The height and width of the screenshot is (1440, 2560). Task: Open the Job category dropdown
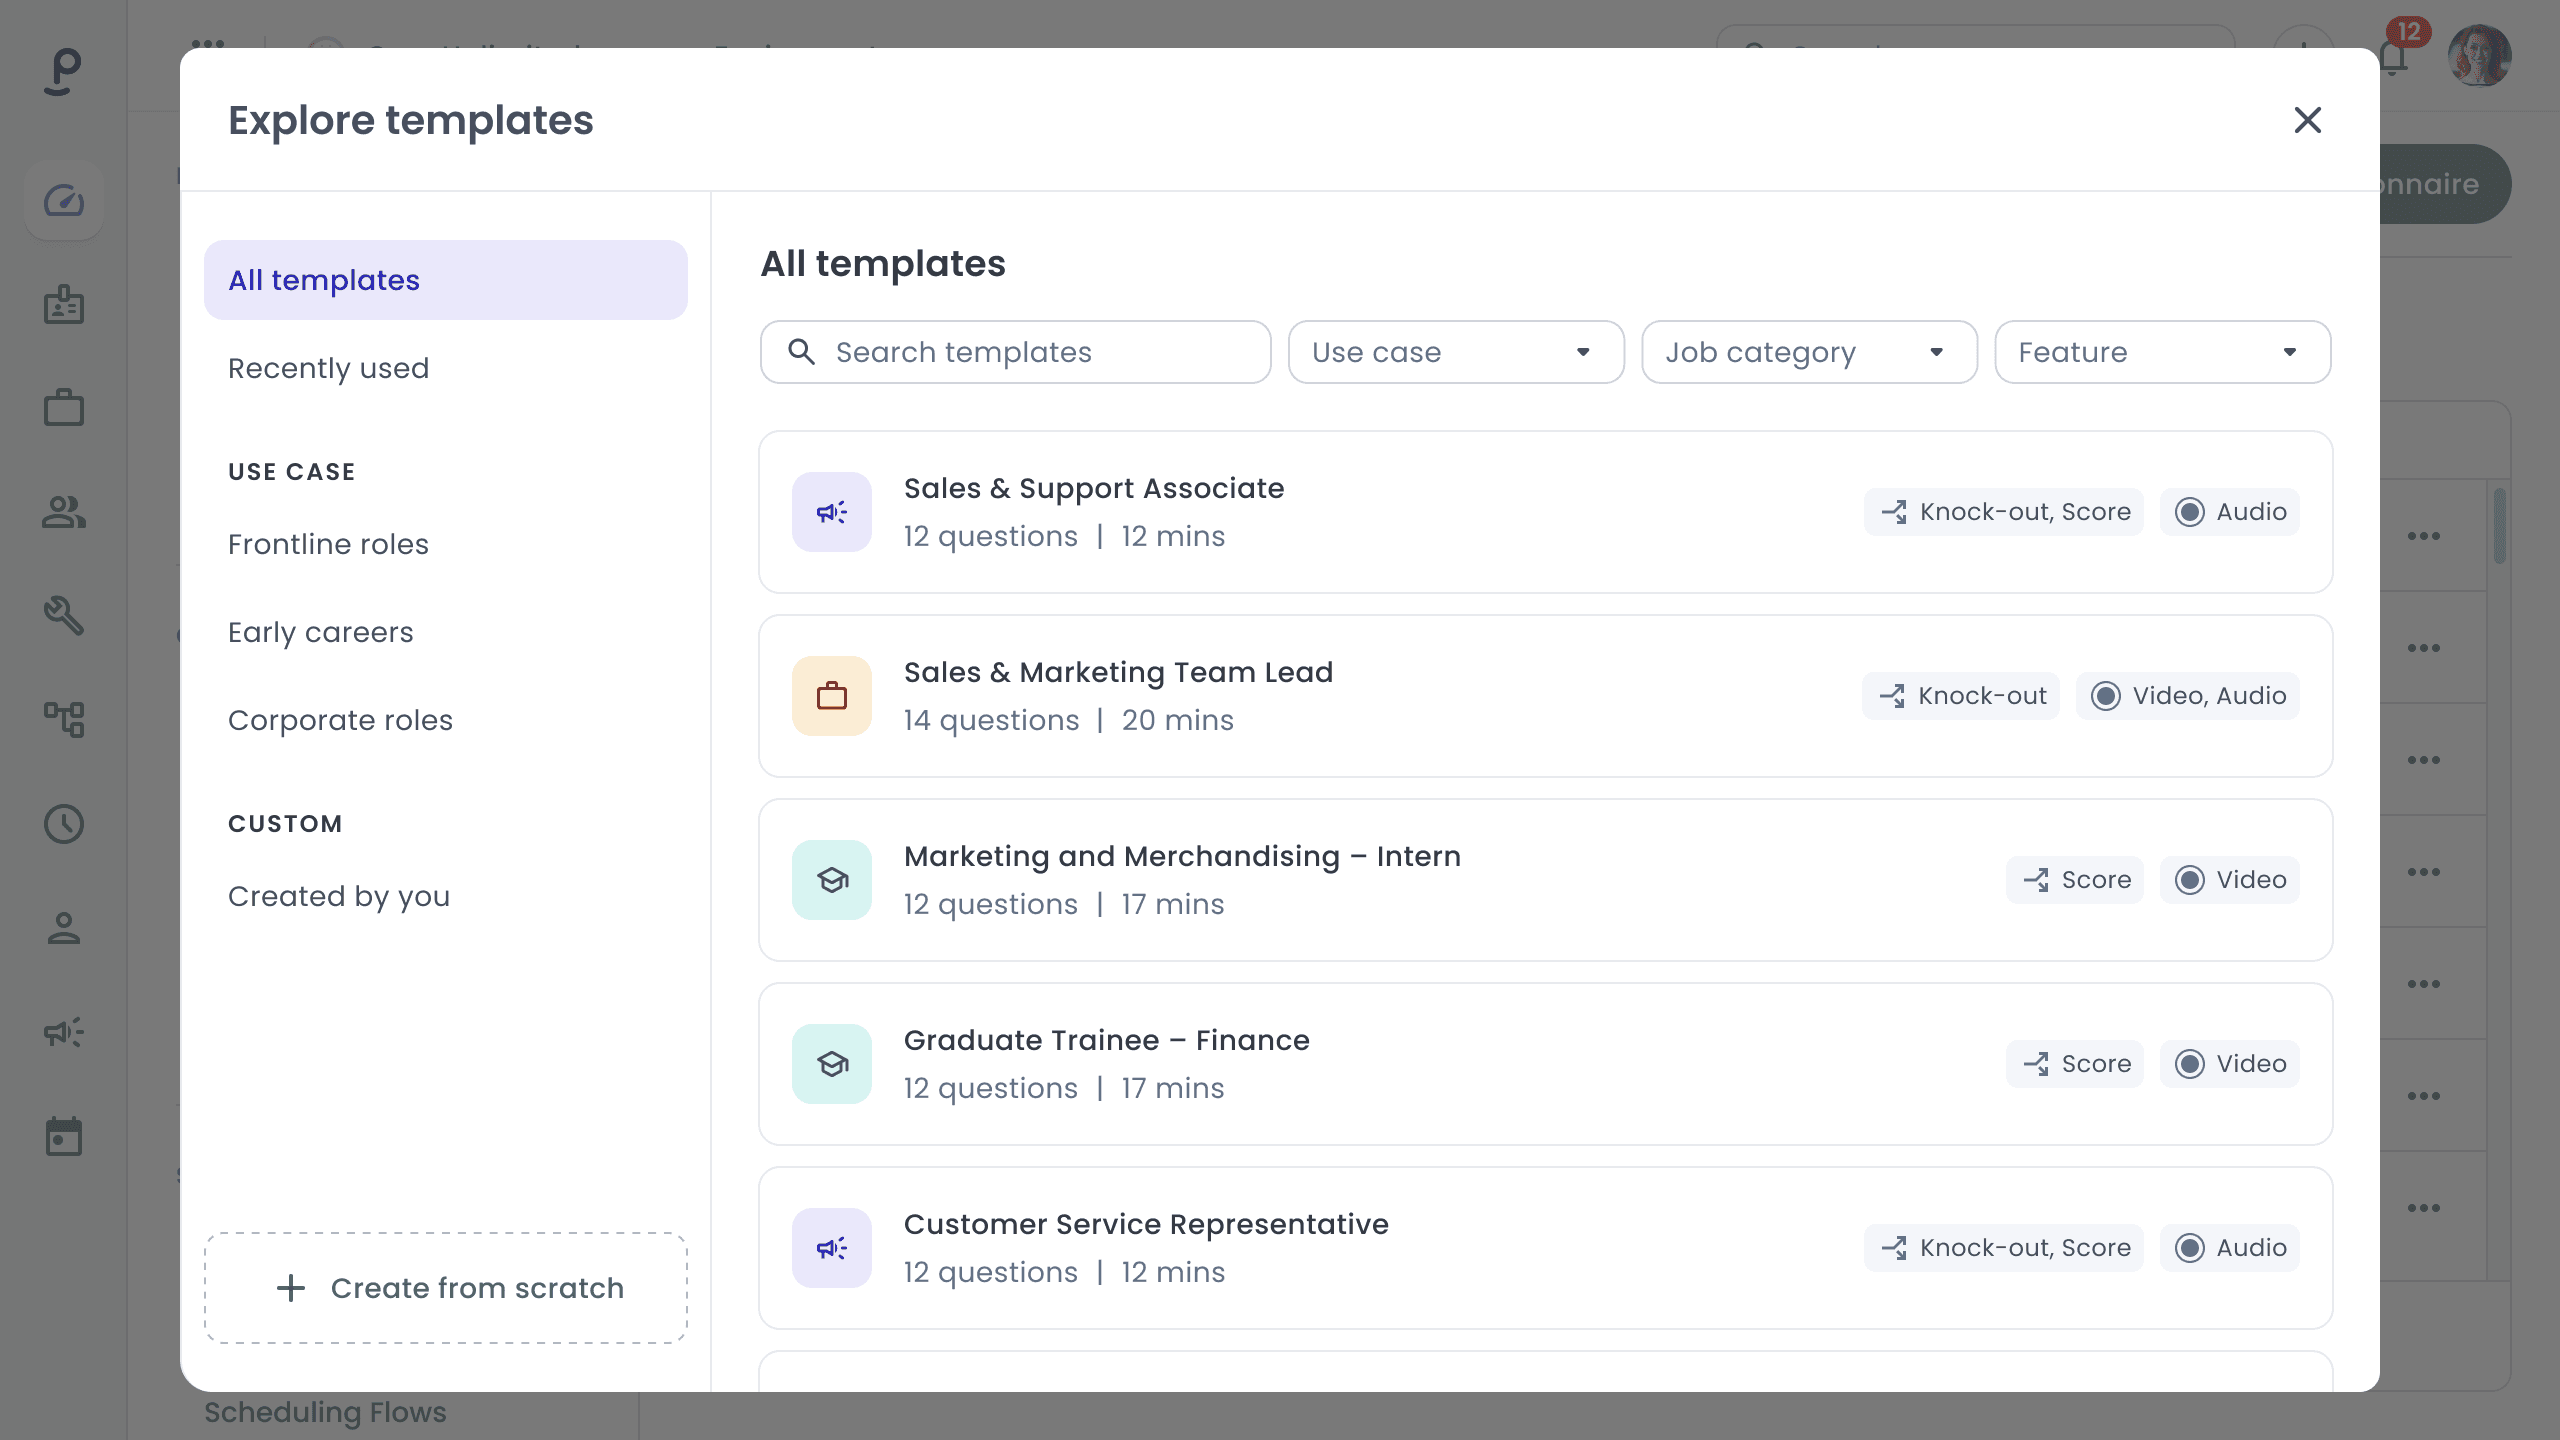(1808, 352)
